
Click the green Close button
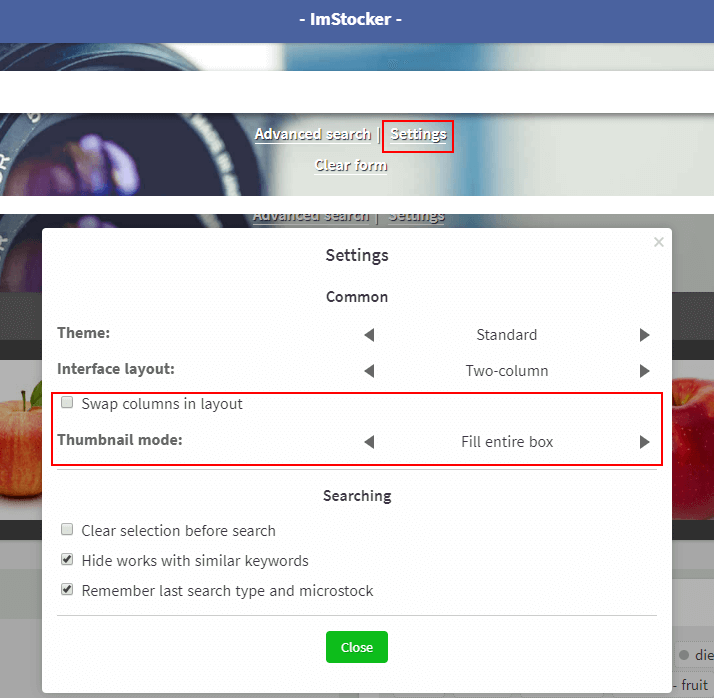tap(357, 647)
